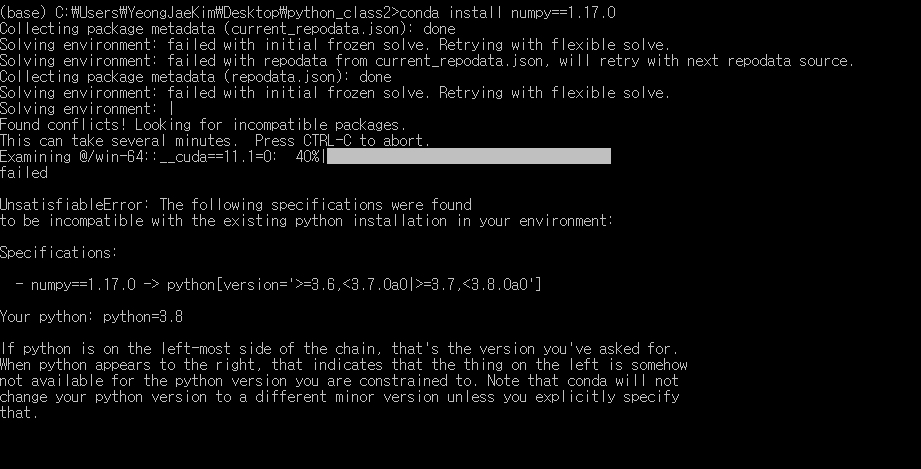Click 'will retry with next repodata source' text

706,61
